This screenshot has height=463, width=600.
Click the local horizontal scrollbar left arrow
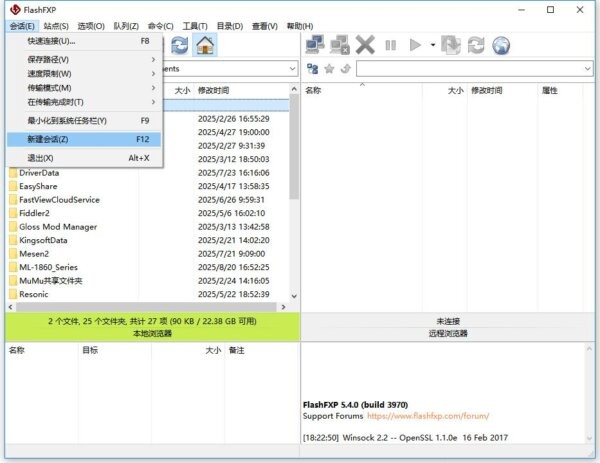pos(10,307)
